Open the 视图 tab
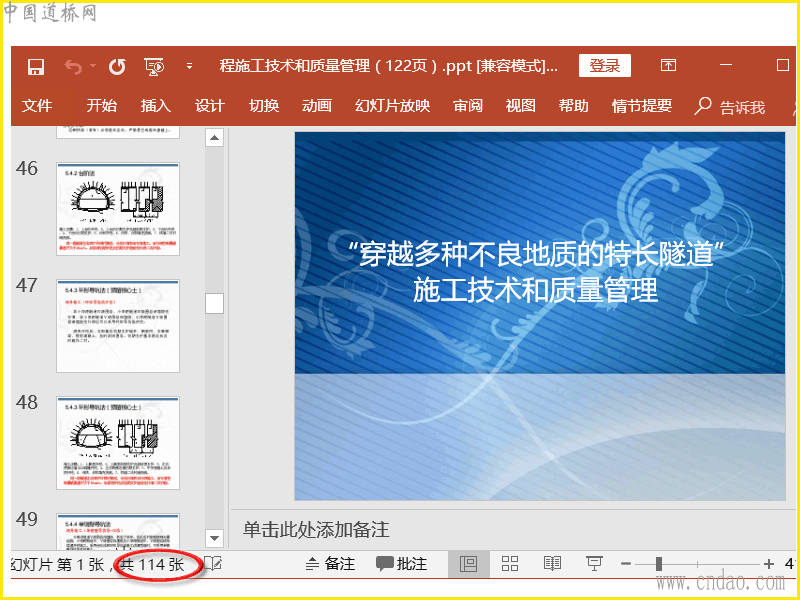This screenshot has width=800, height=600. 520,106
